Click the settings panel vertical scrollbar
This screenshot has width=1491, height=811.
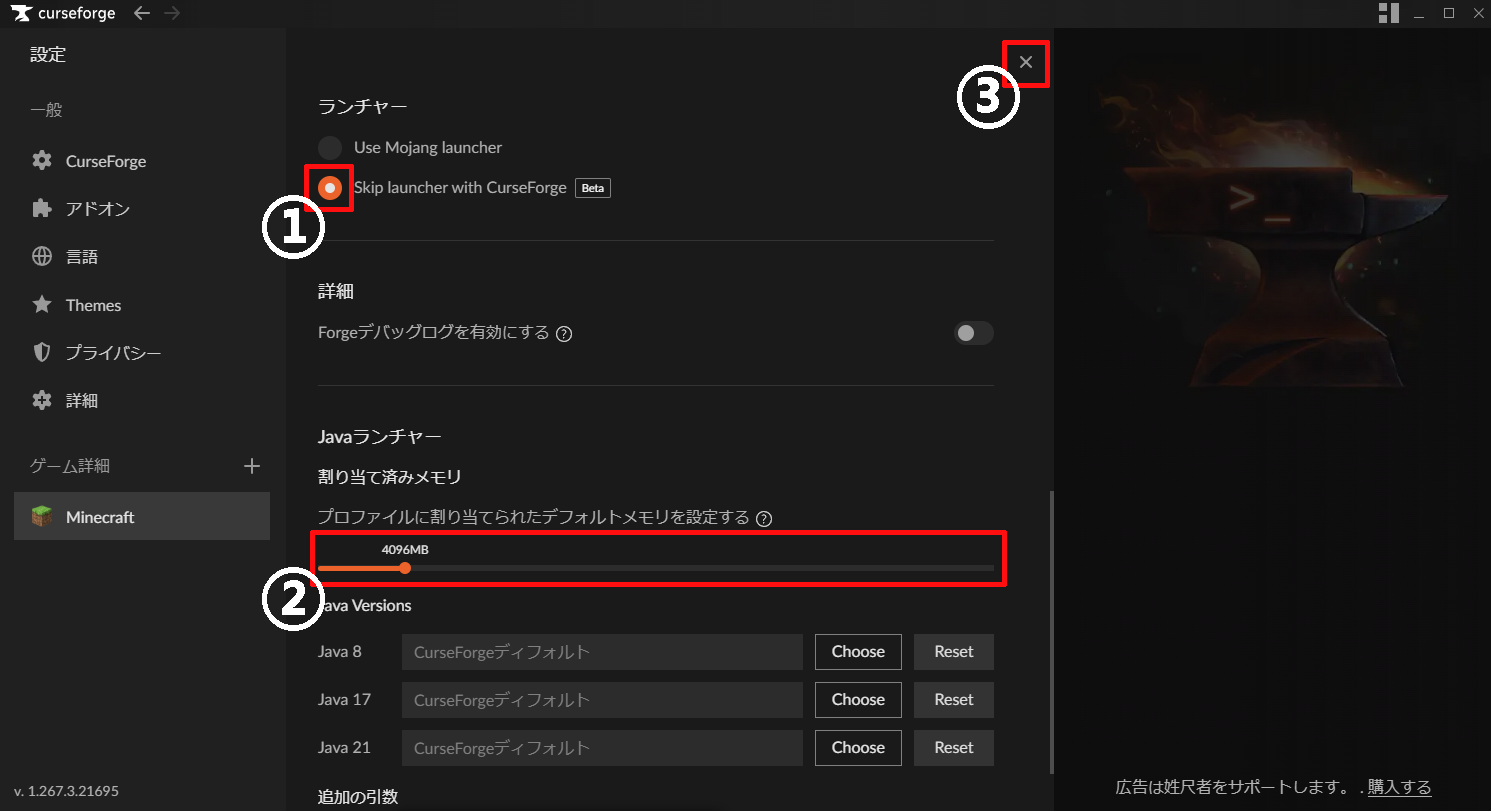click(x=1050, y=632)
